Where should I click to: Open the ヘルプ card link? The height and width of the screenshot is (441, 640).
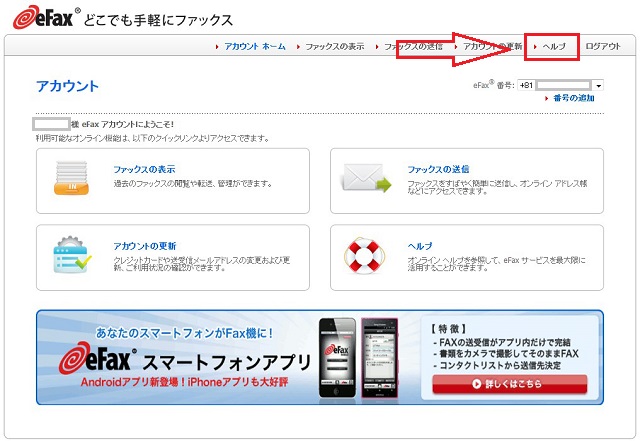(420, 246)
